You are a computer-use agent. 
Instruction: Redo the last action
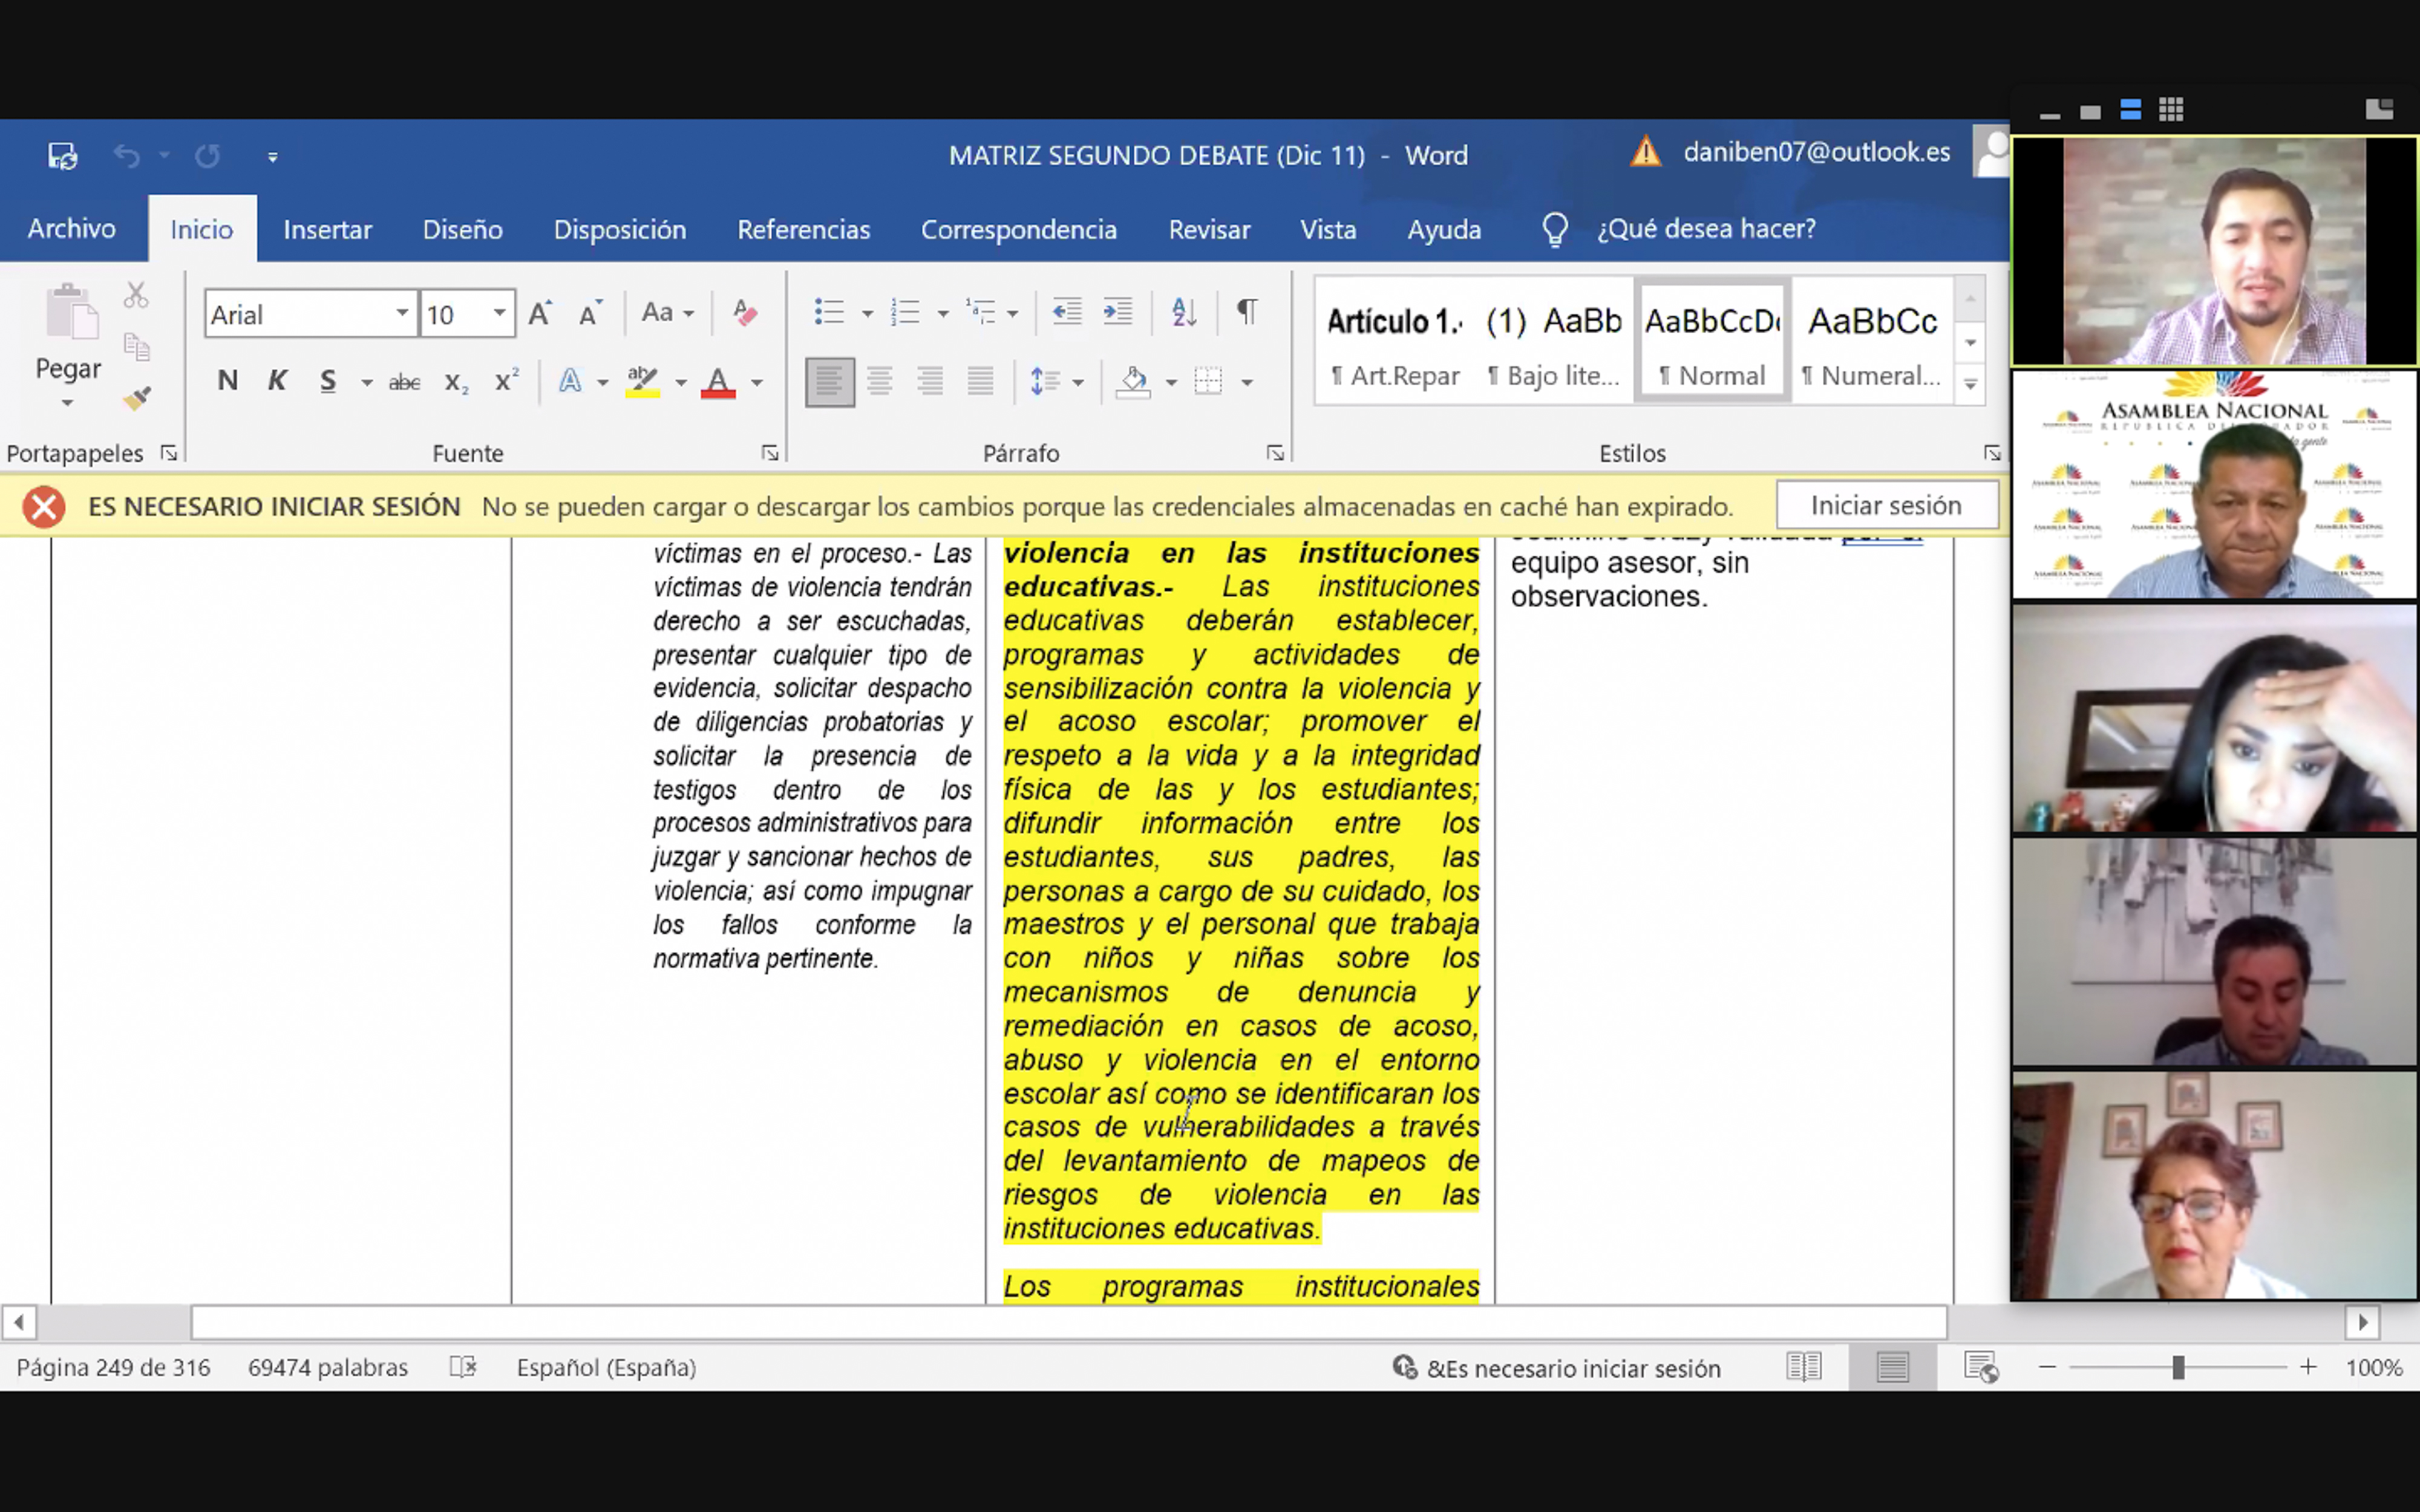[207, 156]
